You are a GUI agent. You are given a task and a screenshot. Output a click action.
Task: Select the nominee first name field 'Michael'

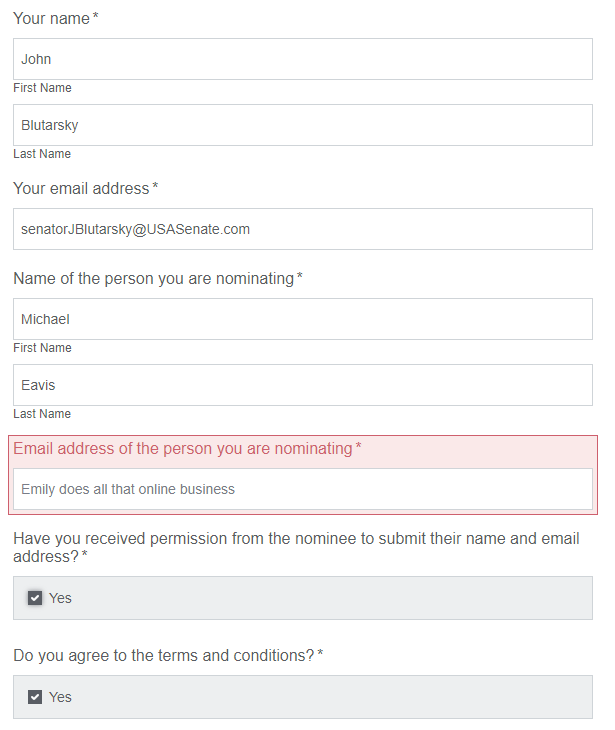[x=303, y=319]
